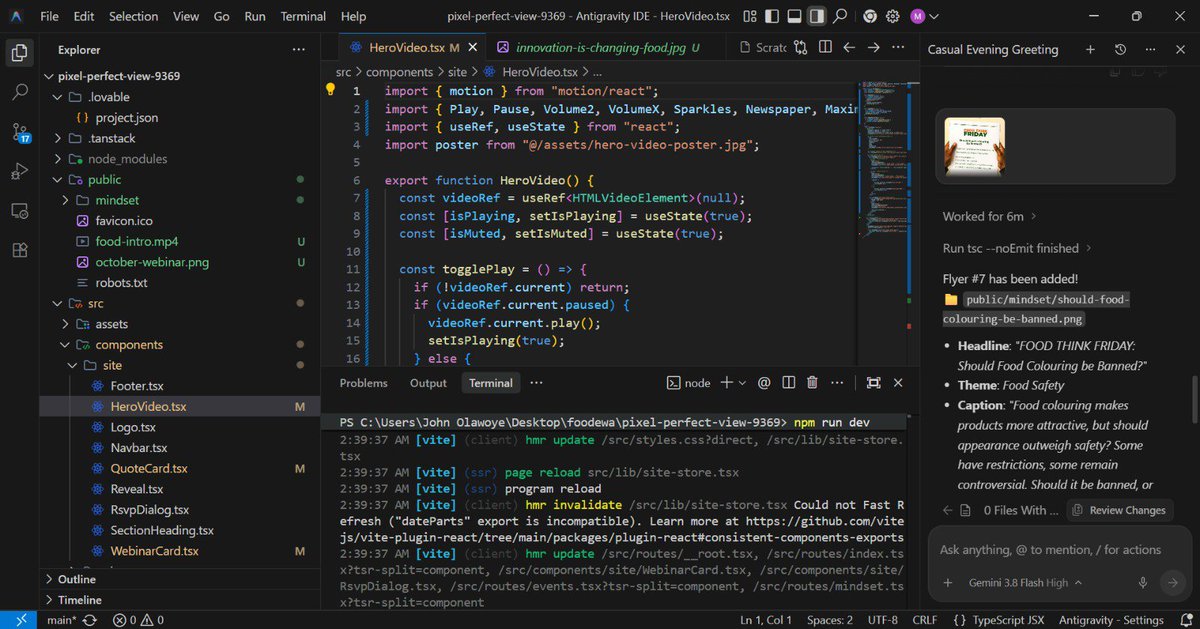Send the chat message with arrow button
The width and height of the screenshot is (1200, 629).
(1171, 582)
